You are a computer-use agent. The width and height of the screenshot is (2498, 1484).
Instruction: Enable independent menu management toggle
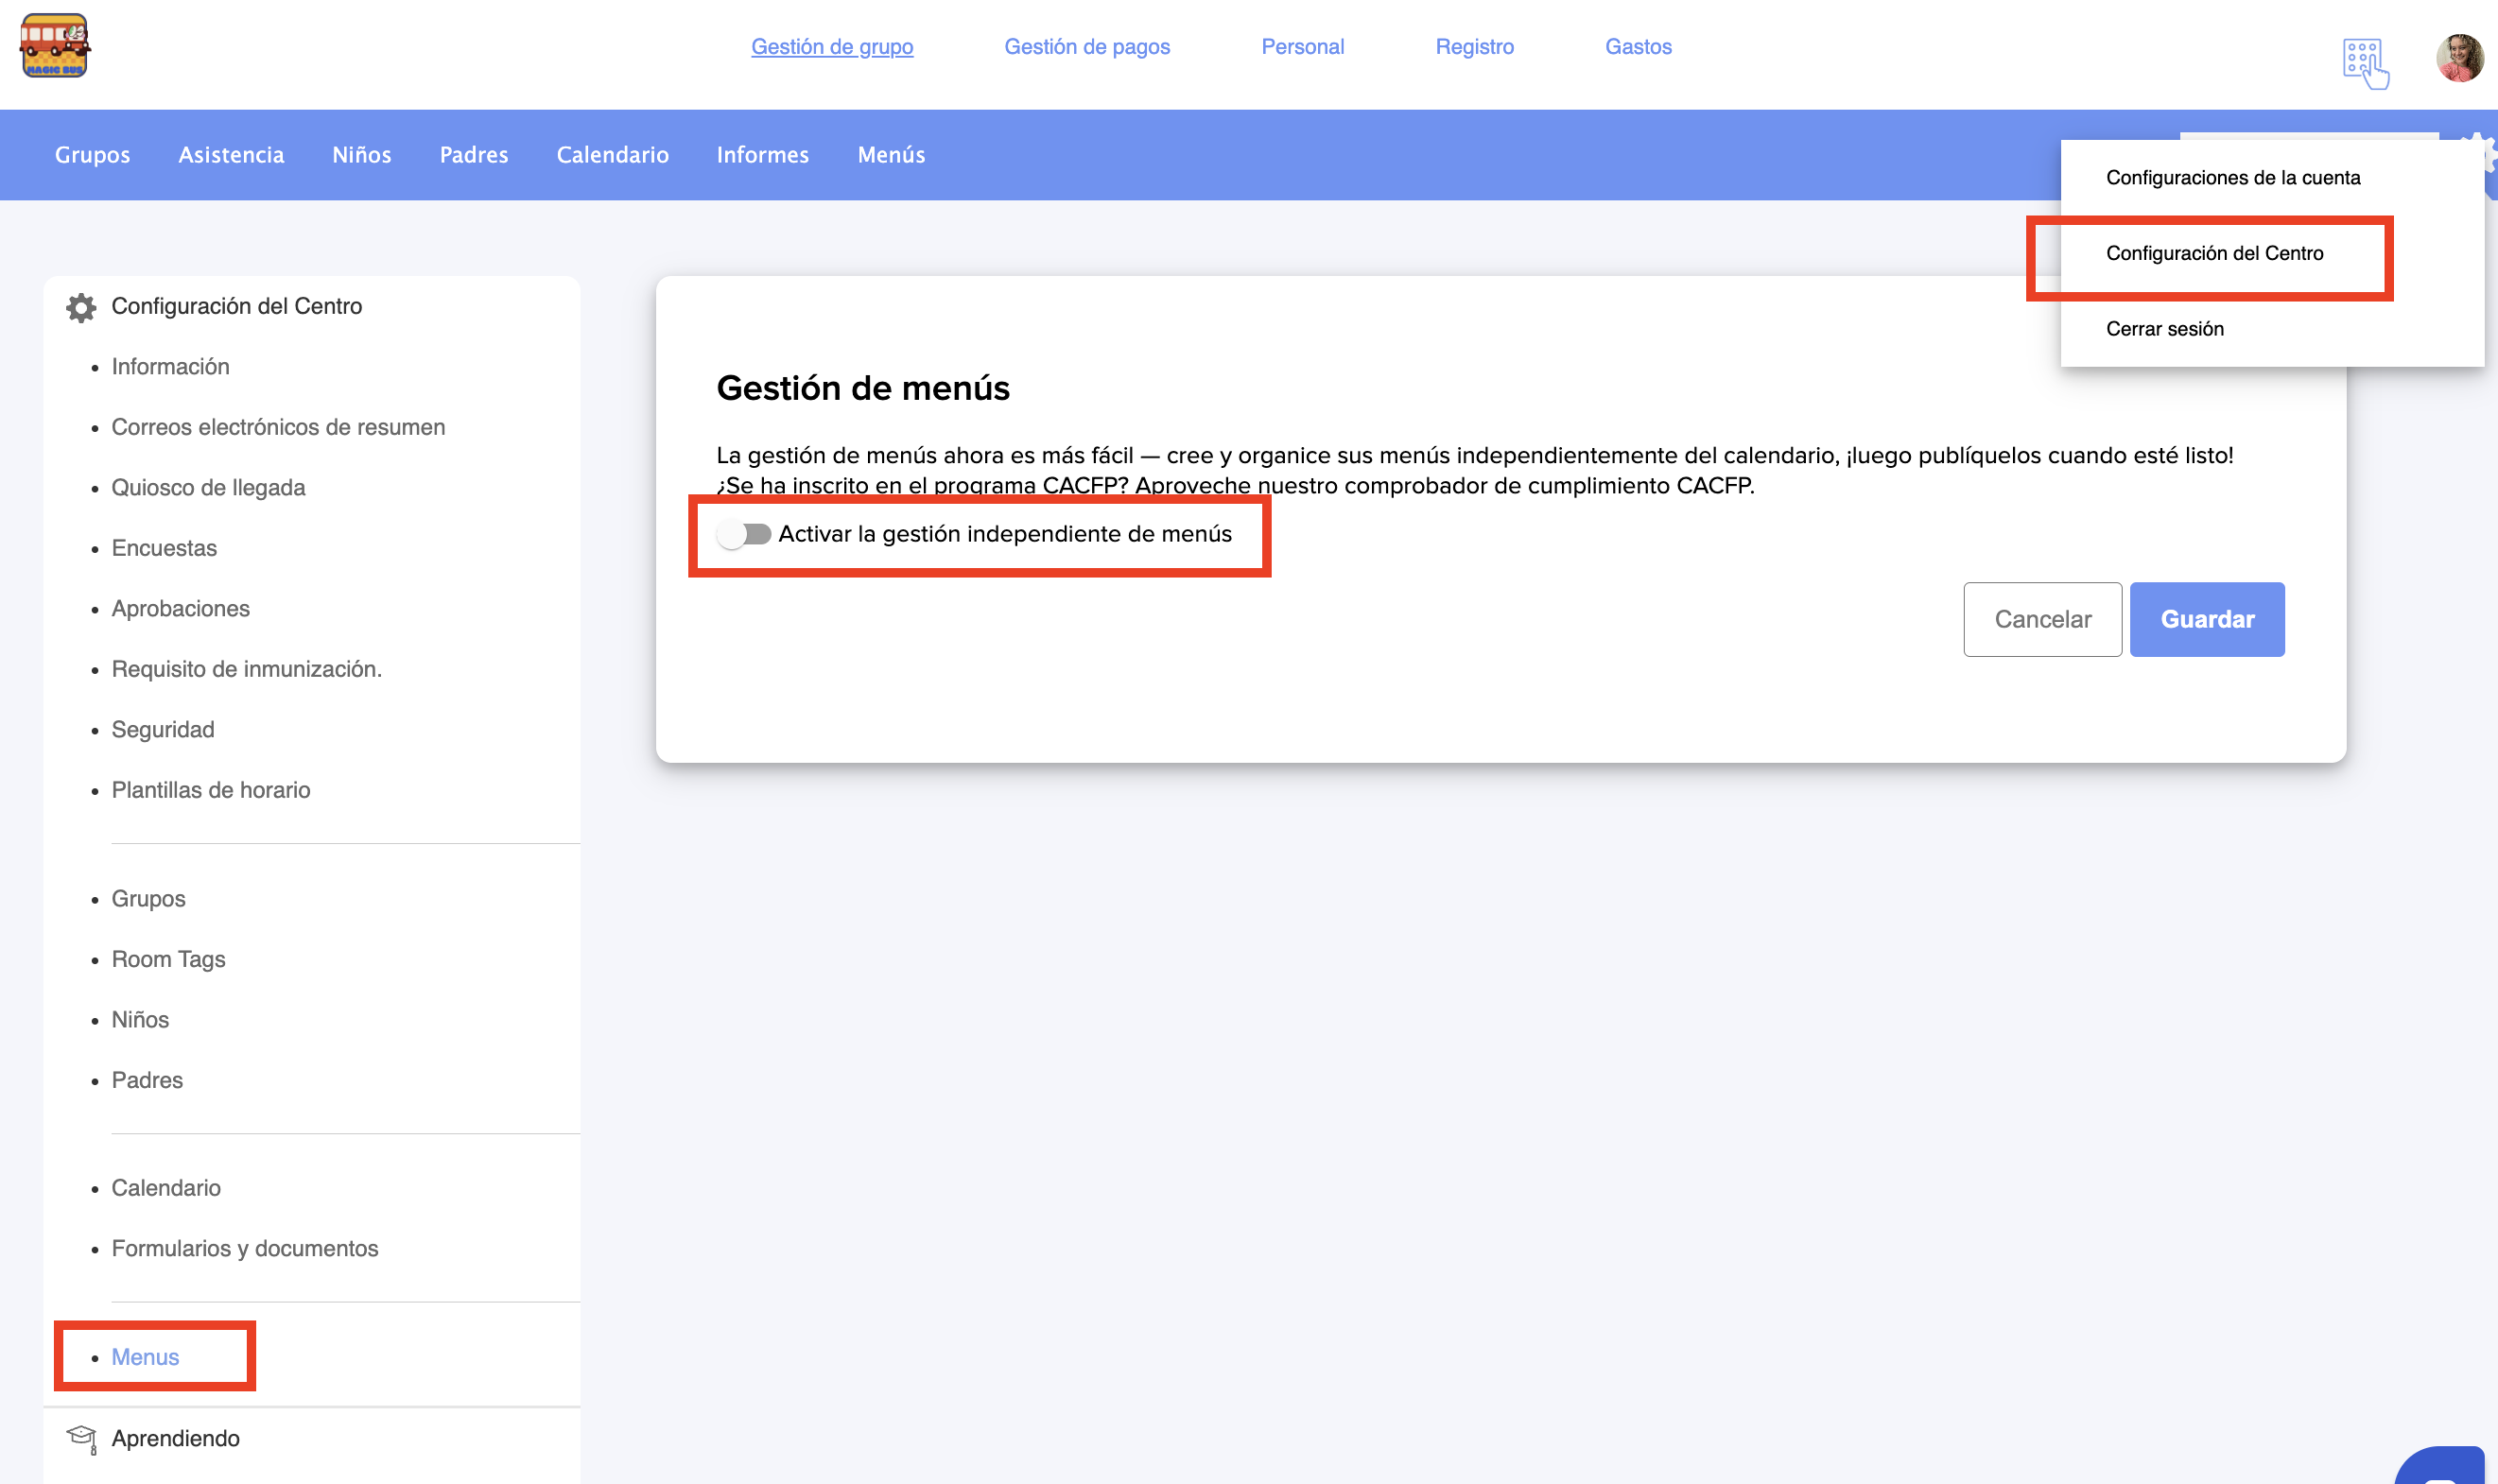(x=745, y=534)
